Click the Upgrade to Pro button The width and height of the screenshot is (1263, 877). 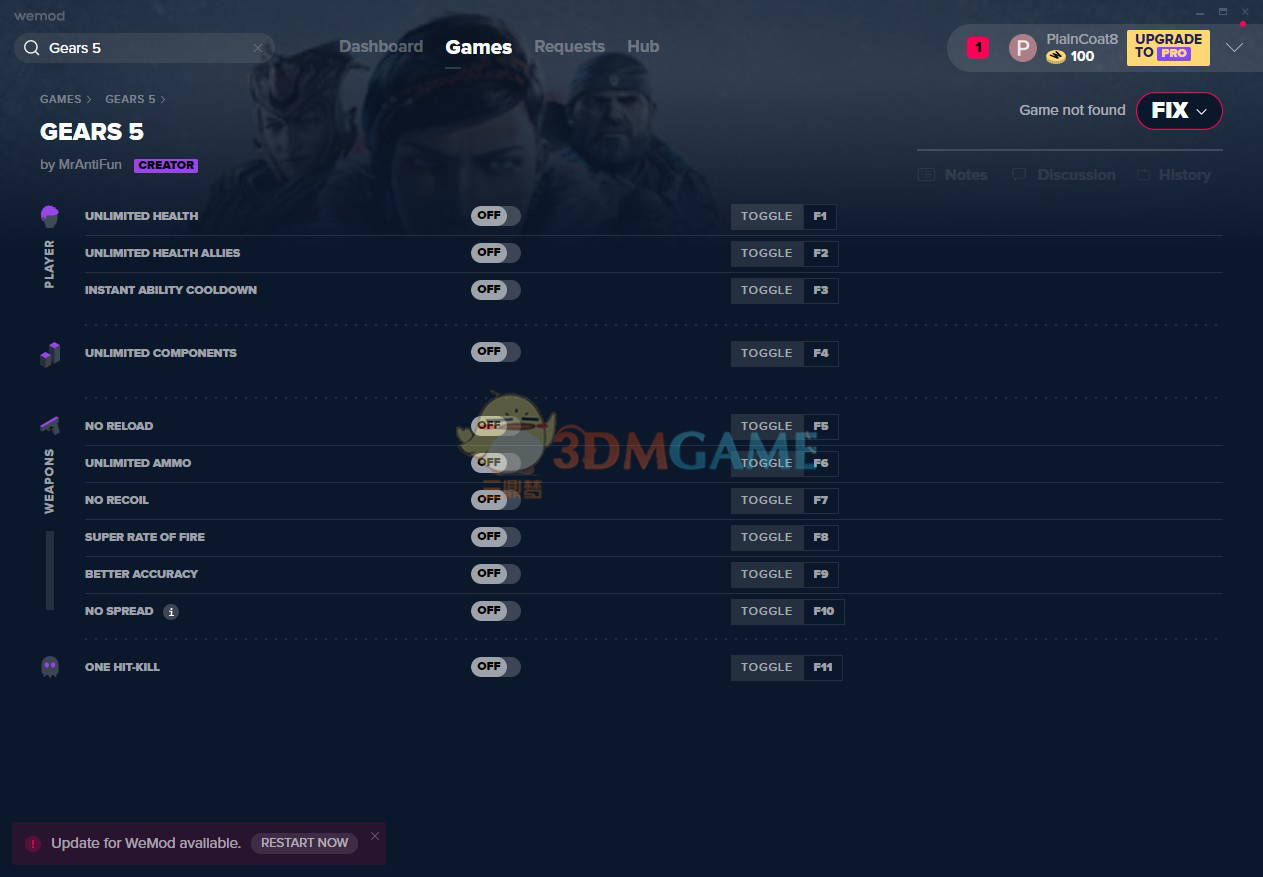1168,47
